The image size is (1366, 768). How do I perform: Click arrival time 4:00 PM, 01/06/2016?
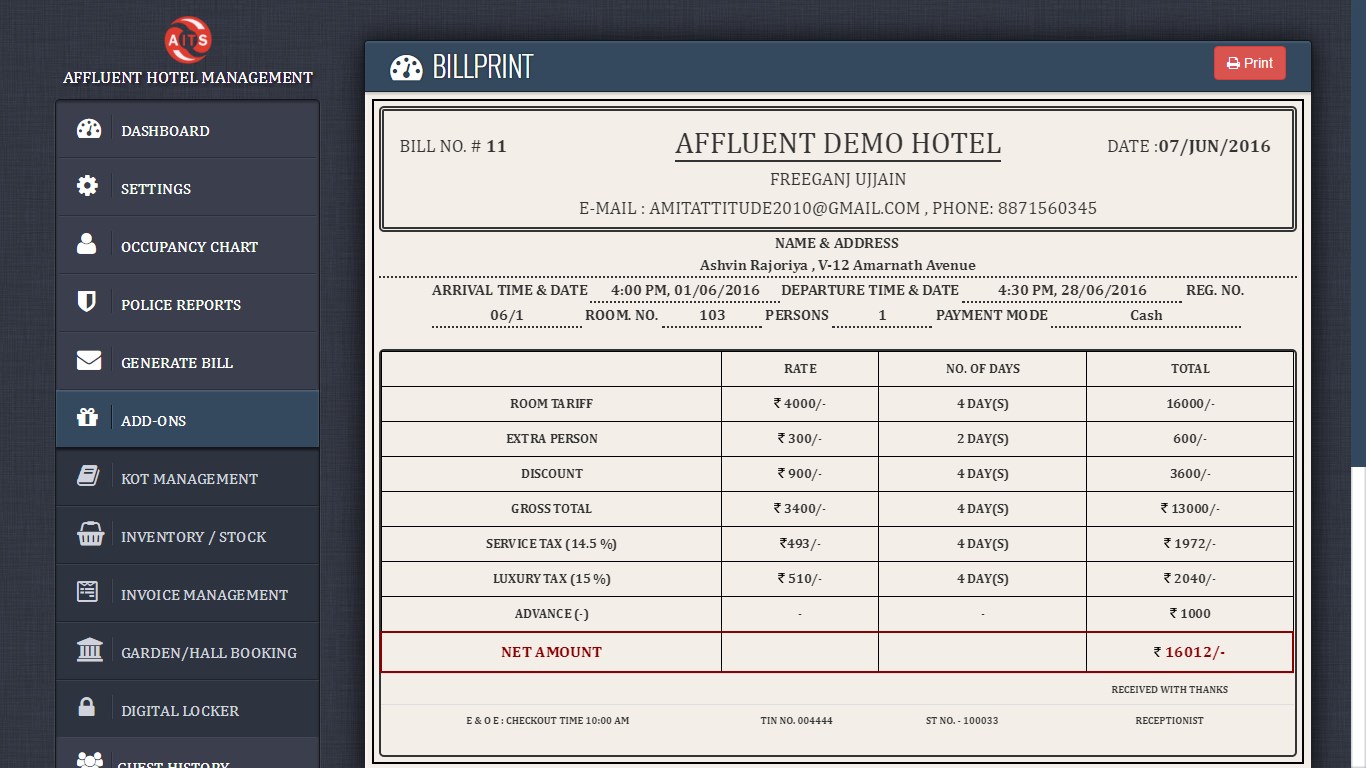[x=685, y=290]
